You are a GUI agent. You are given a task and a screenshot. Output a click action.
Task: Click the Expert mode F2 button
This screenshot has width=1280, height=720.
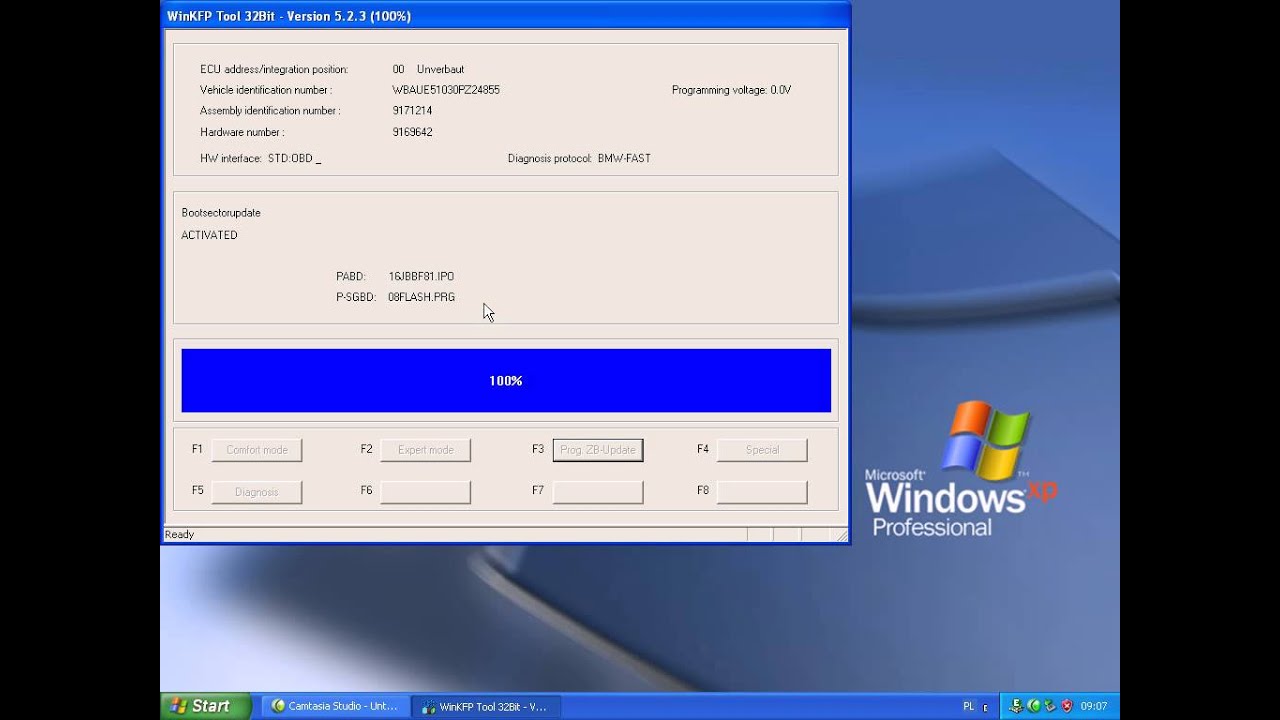tap(426, 450)
